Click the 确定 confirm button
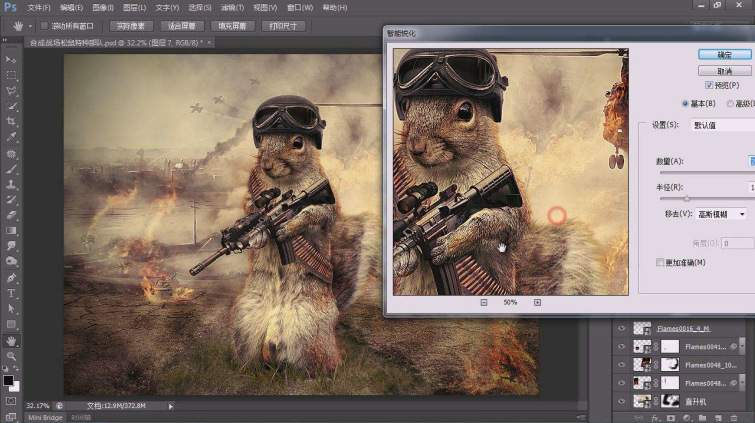The height and width of the screenshot is (423, 755). (725, 54)
